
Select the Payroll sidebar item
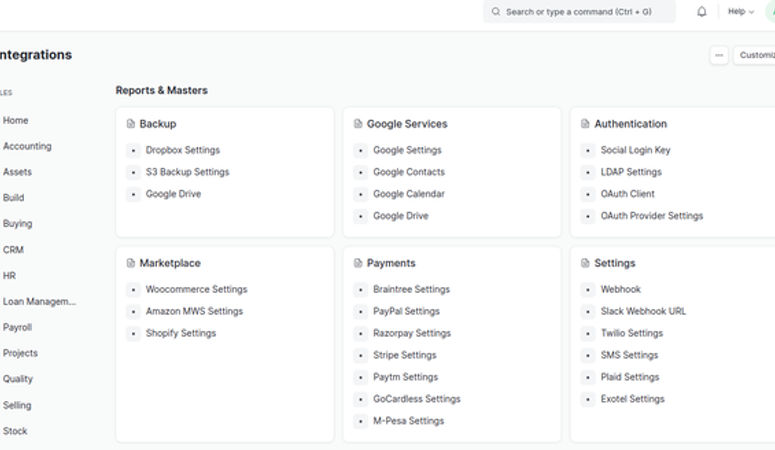tap(17, 327)
